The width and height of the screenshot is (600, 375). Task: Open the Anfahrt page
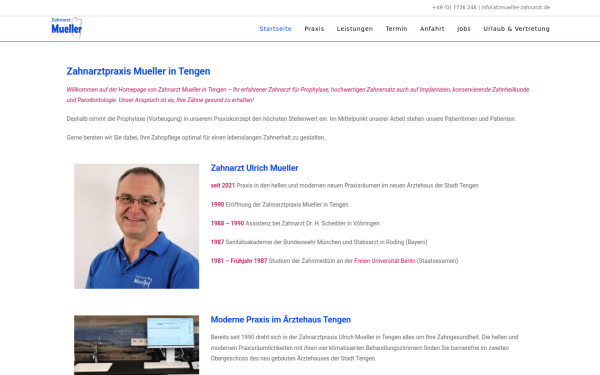tap(432, 29)
